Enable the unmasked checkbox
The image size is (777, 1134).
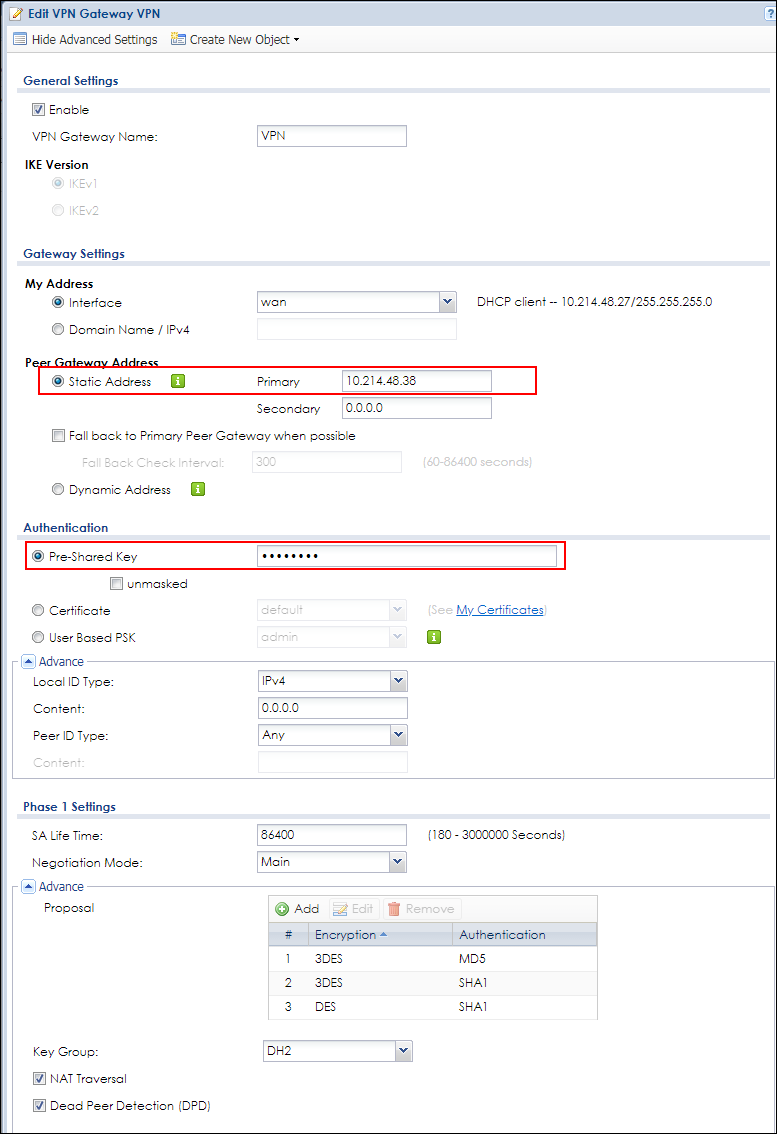pyautogui.click(x=117, y=584)
